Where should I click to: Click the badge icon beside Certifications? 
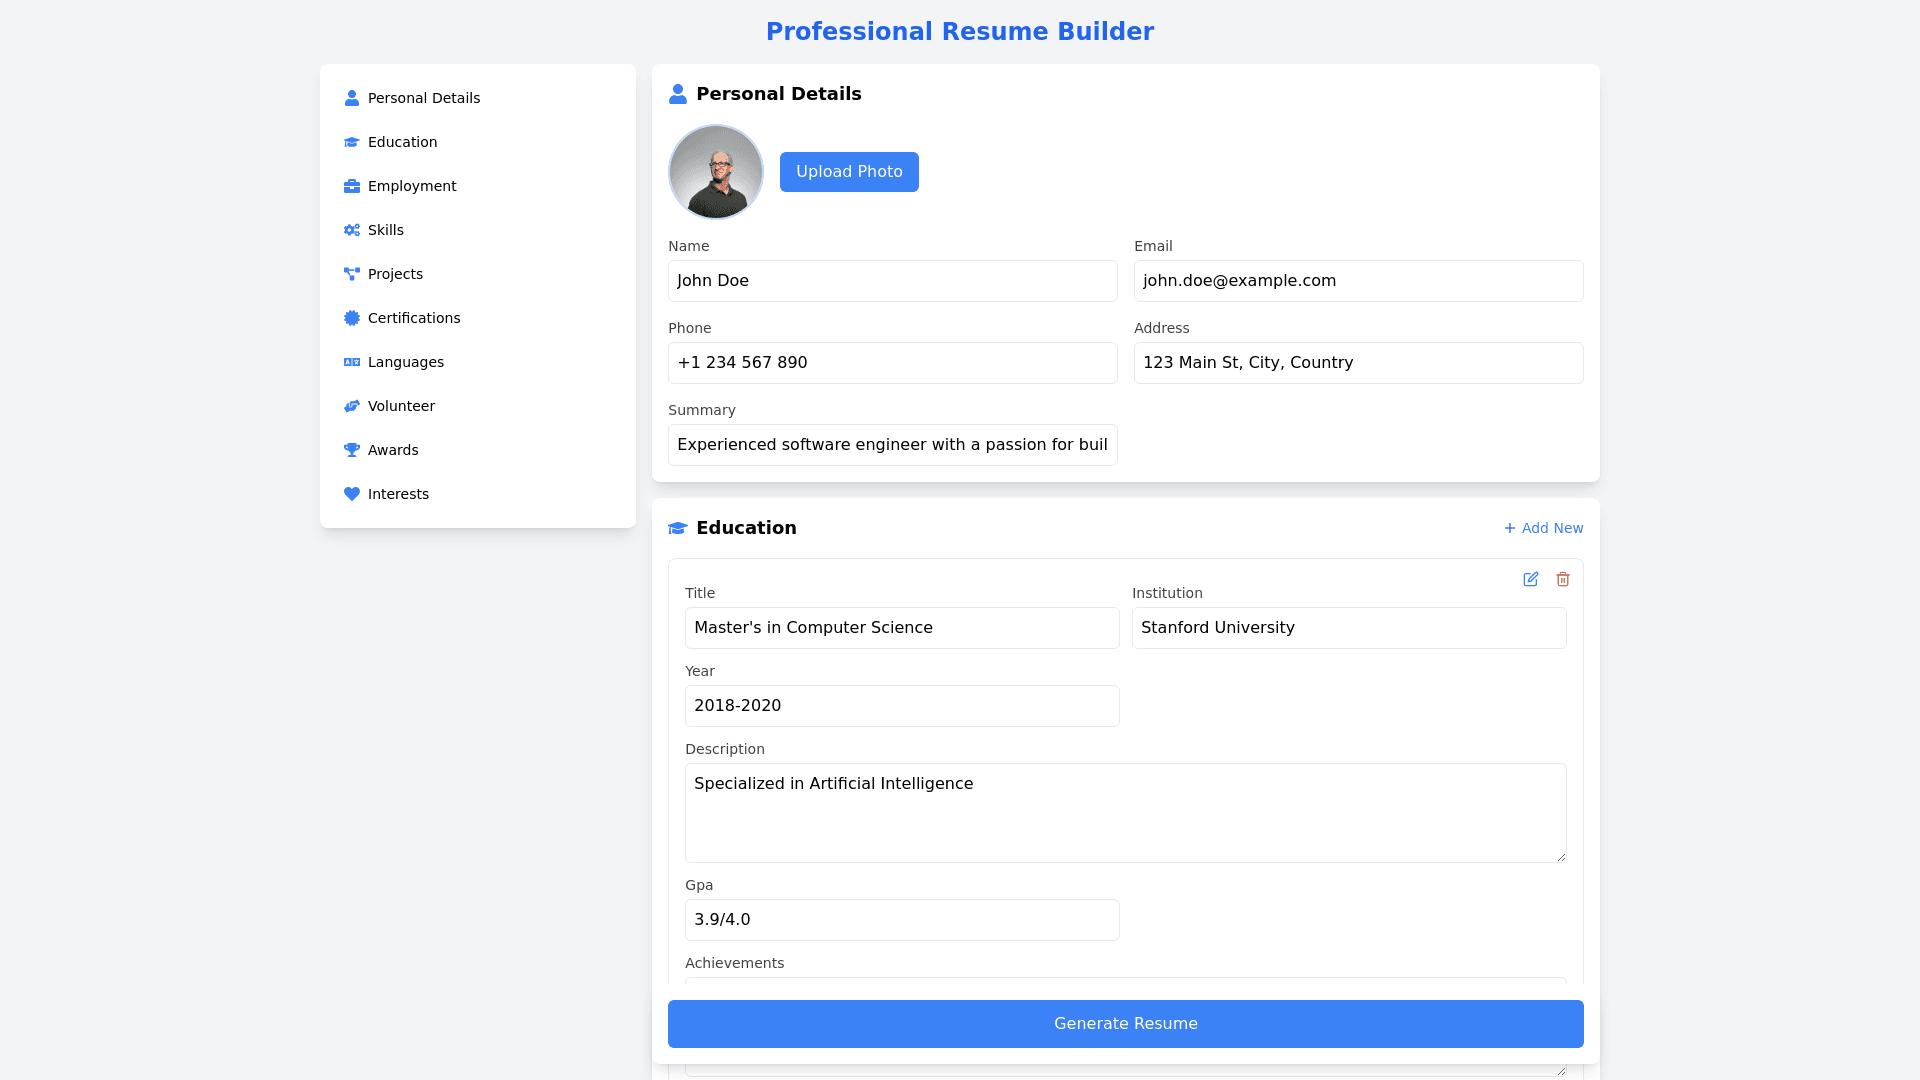click(352, 318)
